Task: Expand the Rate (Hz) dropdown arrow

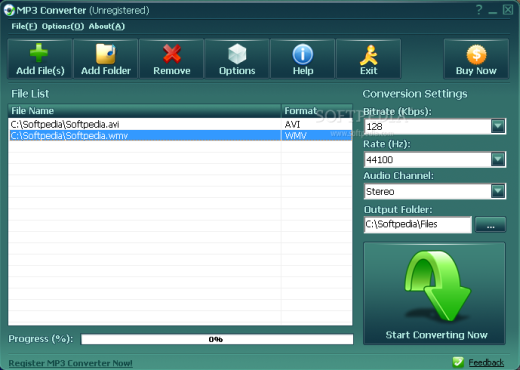Action: (x=498, y=159)
